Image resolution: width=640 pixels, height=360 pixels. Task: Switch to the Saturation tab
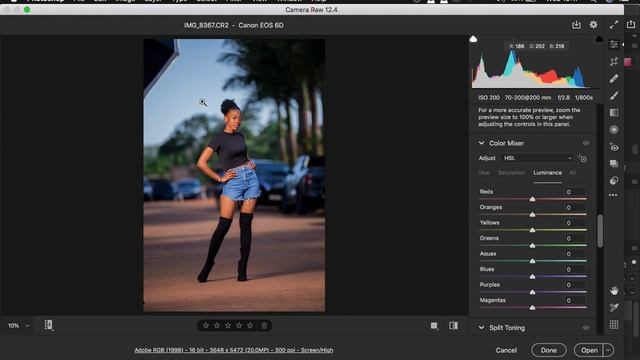coord(511,173)
